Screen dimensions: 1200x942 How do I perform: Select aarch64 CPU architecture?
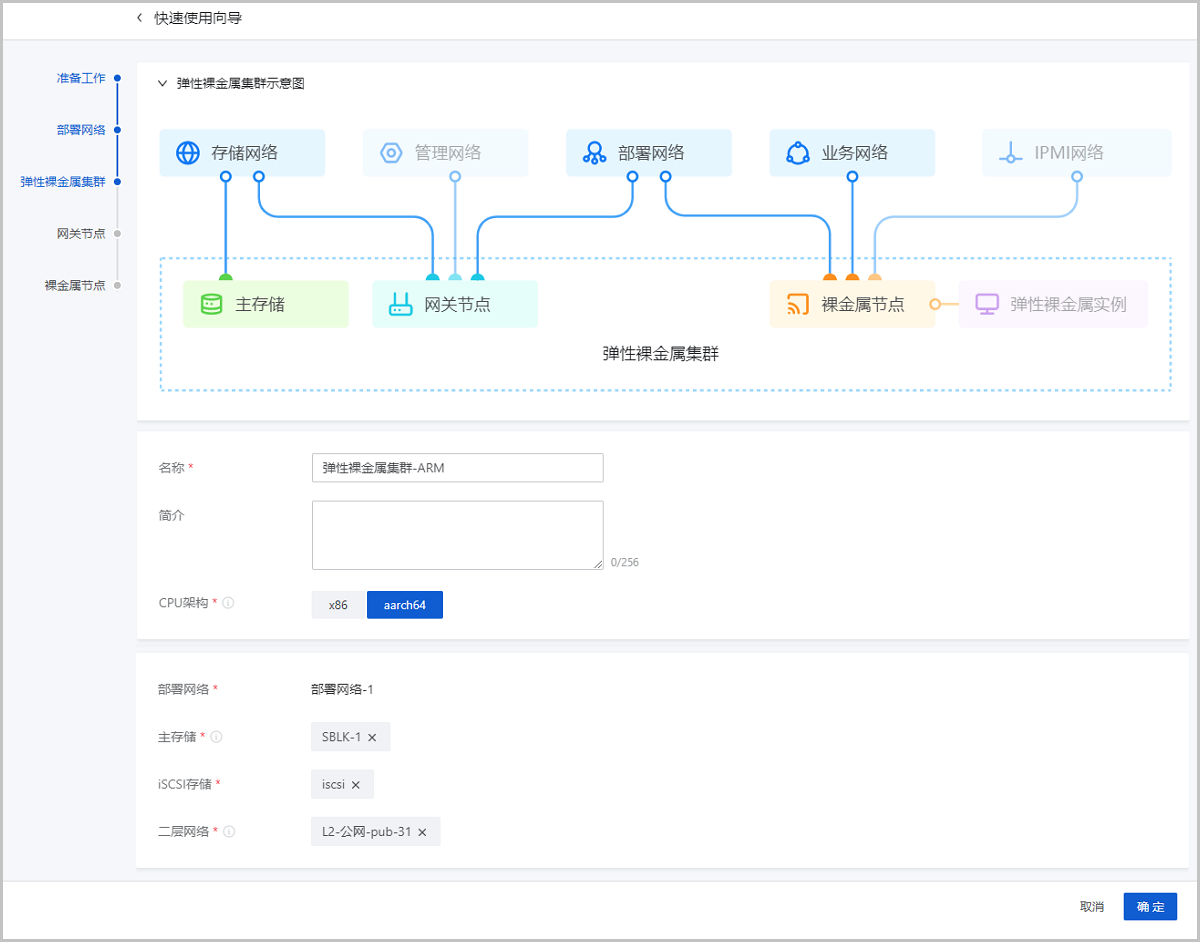tap(404, 605)
